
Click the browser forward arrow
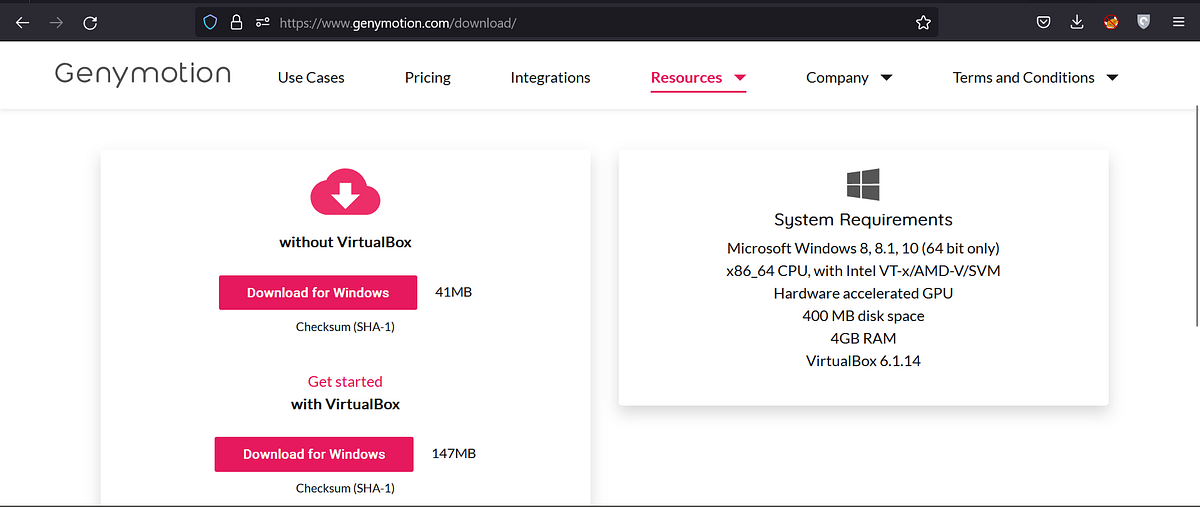tap(57, 22)
